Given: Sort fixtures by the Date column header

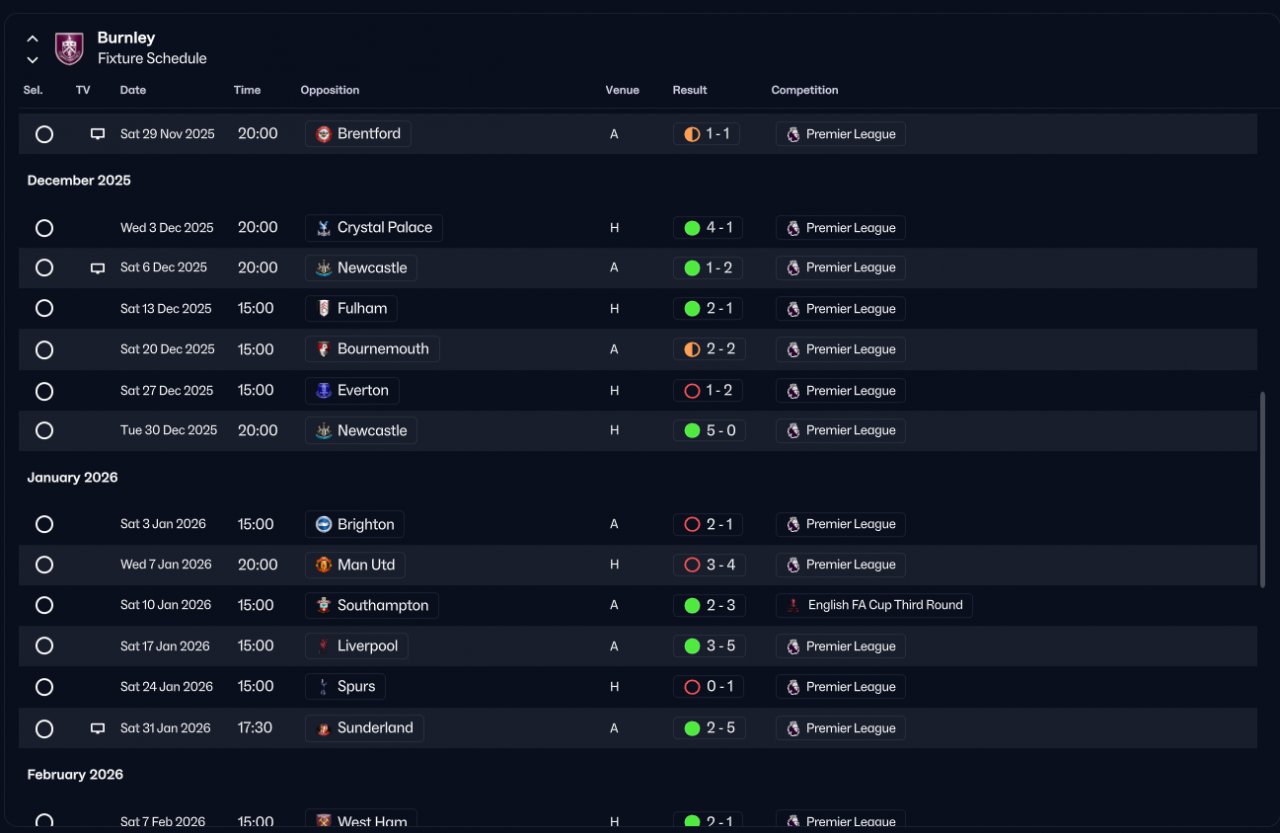Looking at the screenshot, I should [x=133, y=90].
